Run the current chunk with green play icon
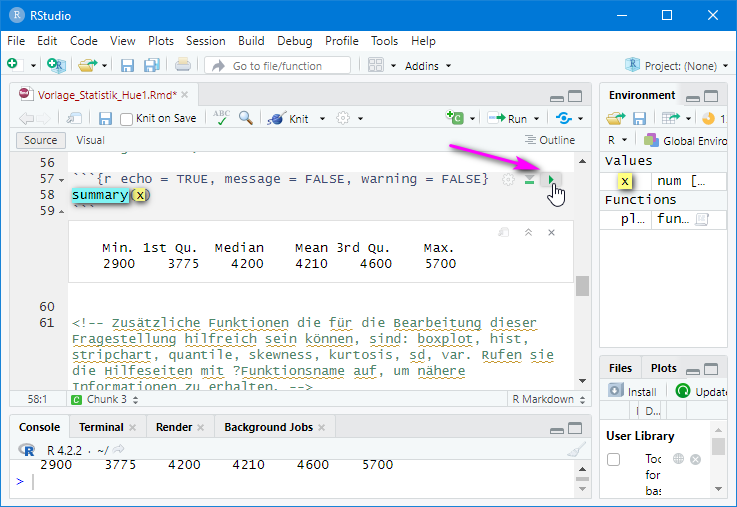 coord(551,179)
